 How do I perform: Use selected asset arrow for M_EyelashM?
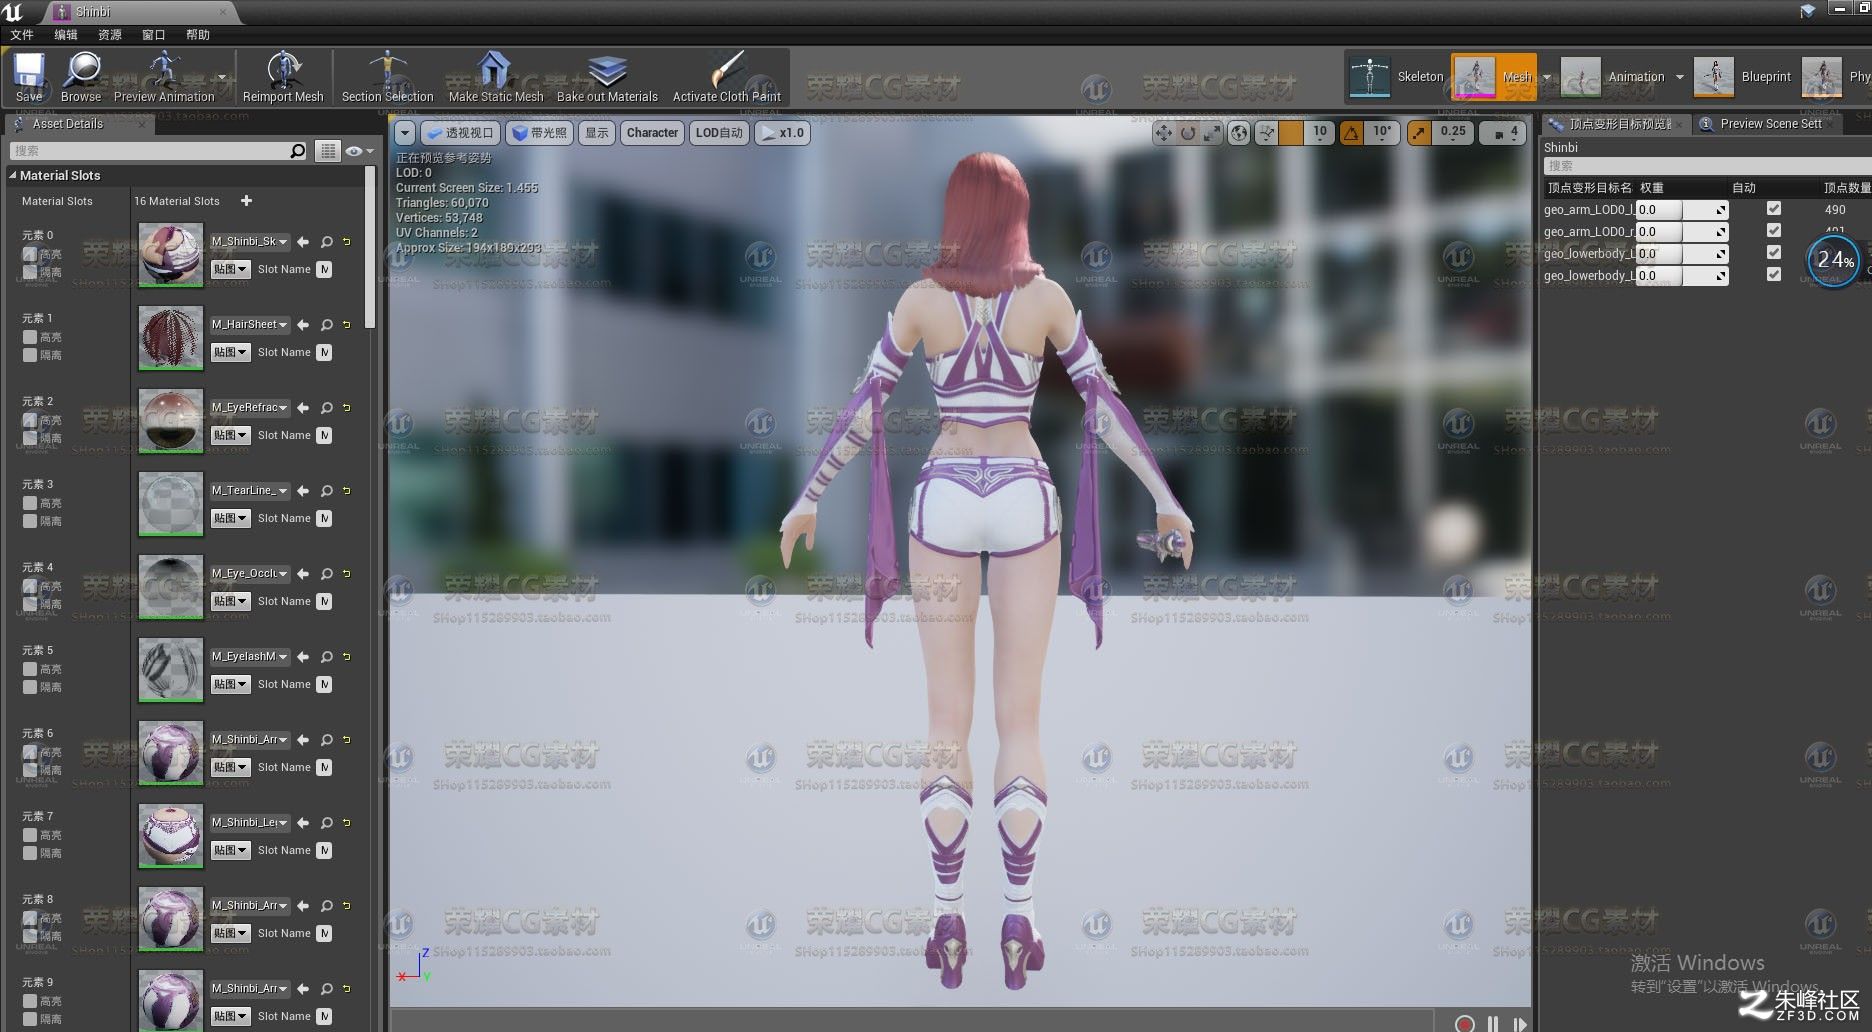pyautogui.click(x=303, y=657)
